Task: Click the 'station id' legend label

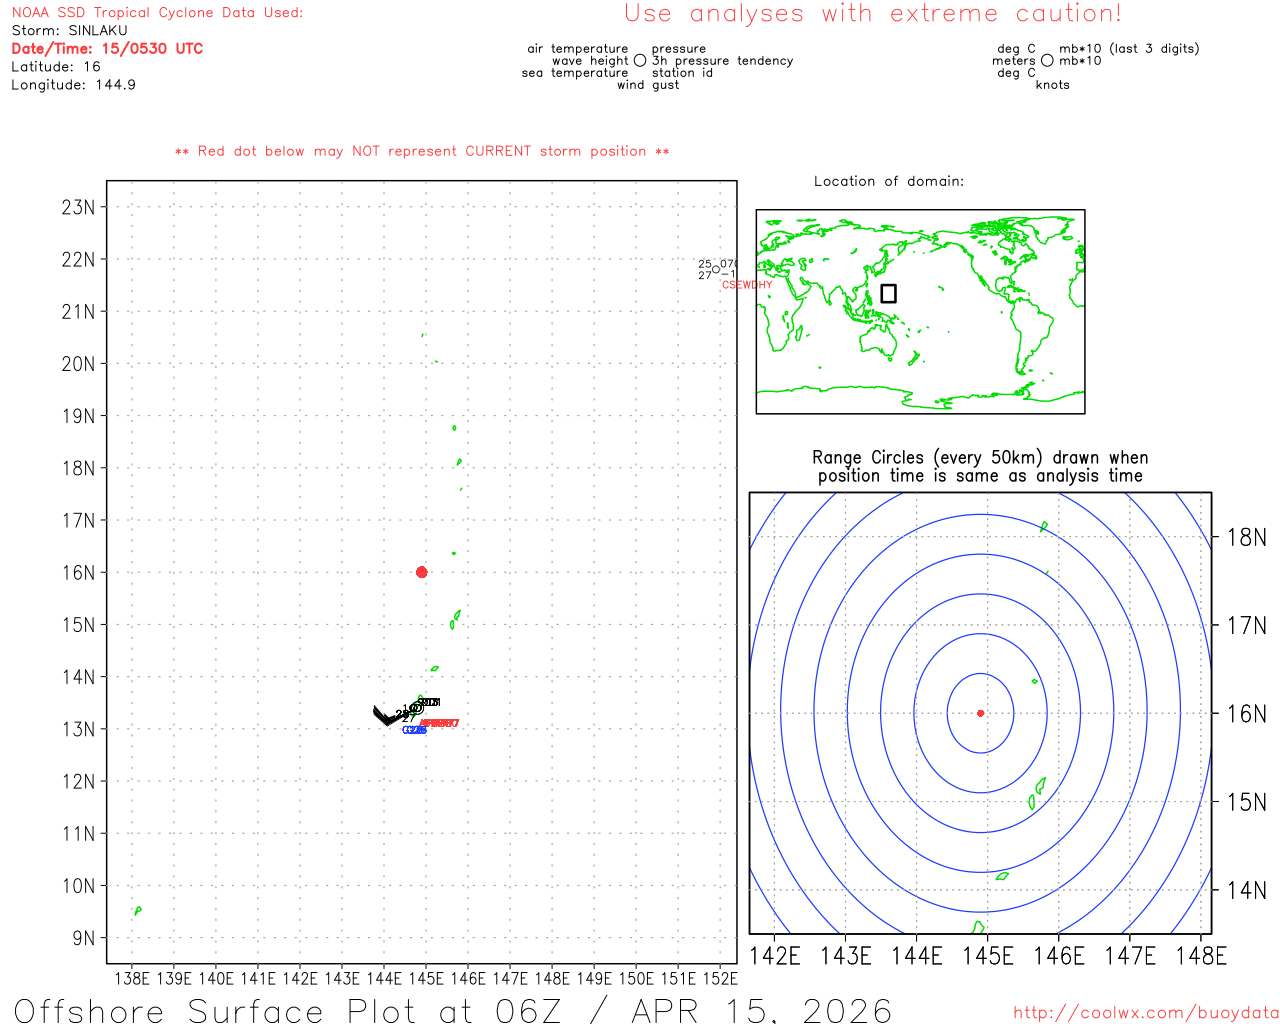Action: point(682,73)
